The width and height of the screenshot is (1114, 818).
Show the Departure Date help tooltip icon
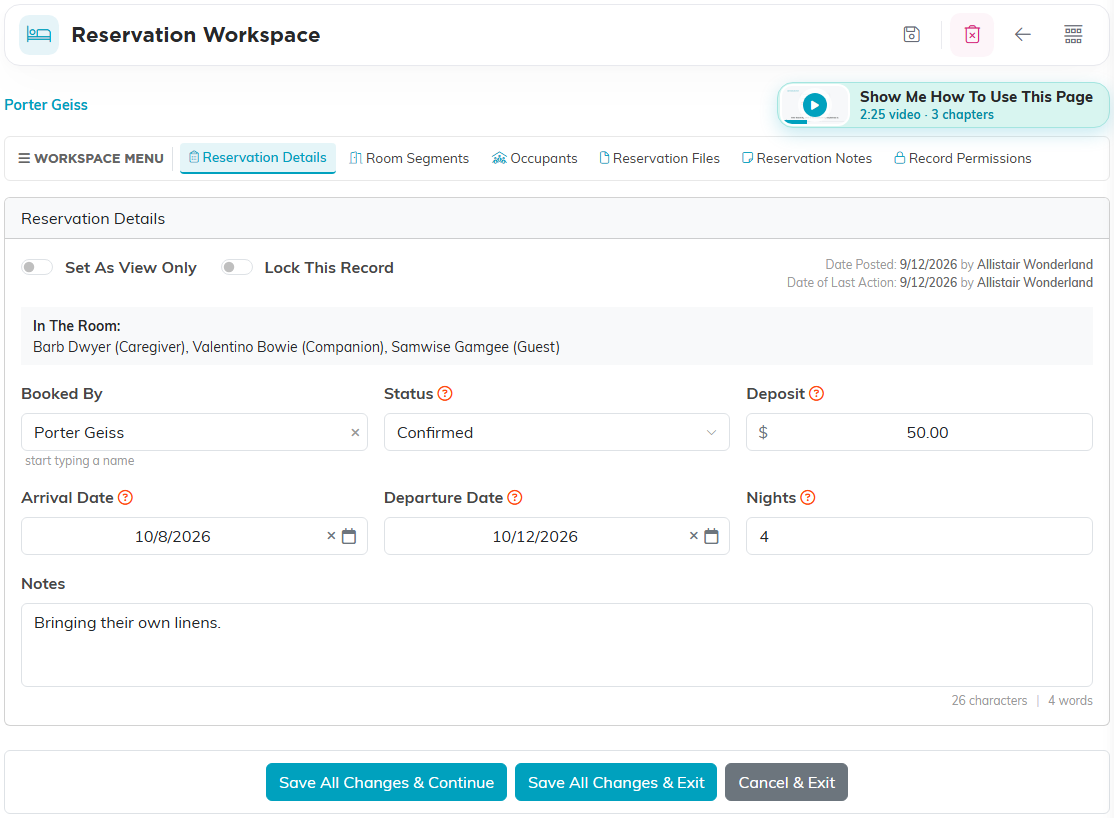coord(515,497)
